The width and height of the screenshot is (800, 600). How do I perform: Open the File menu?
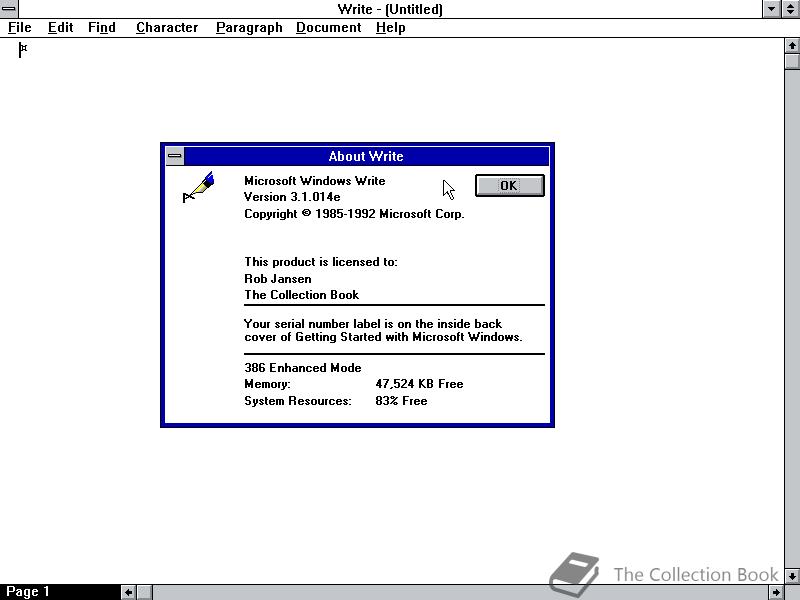pyautogui.click(x=19, y=28)
